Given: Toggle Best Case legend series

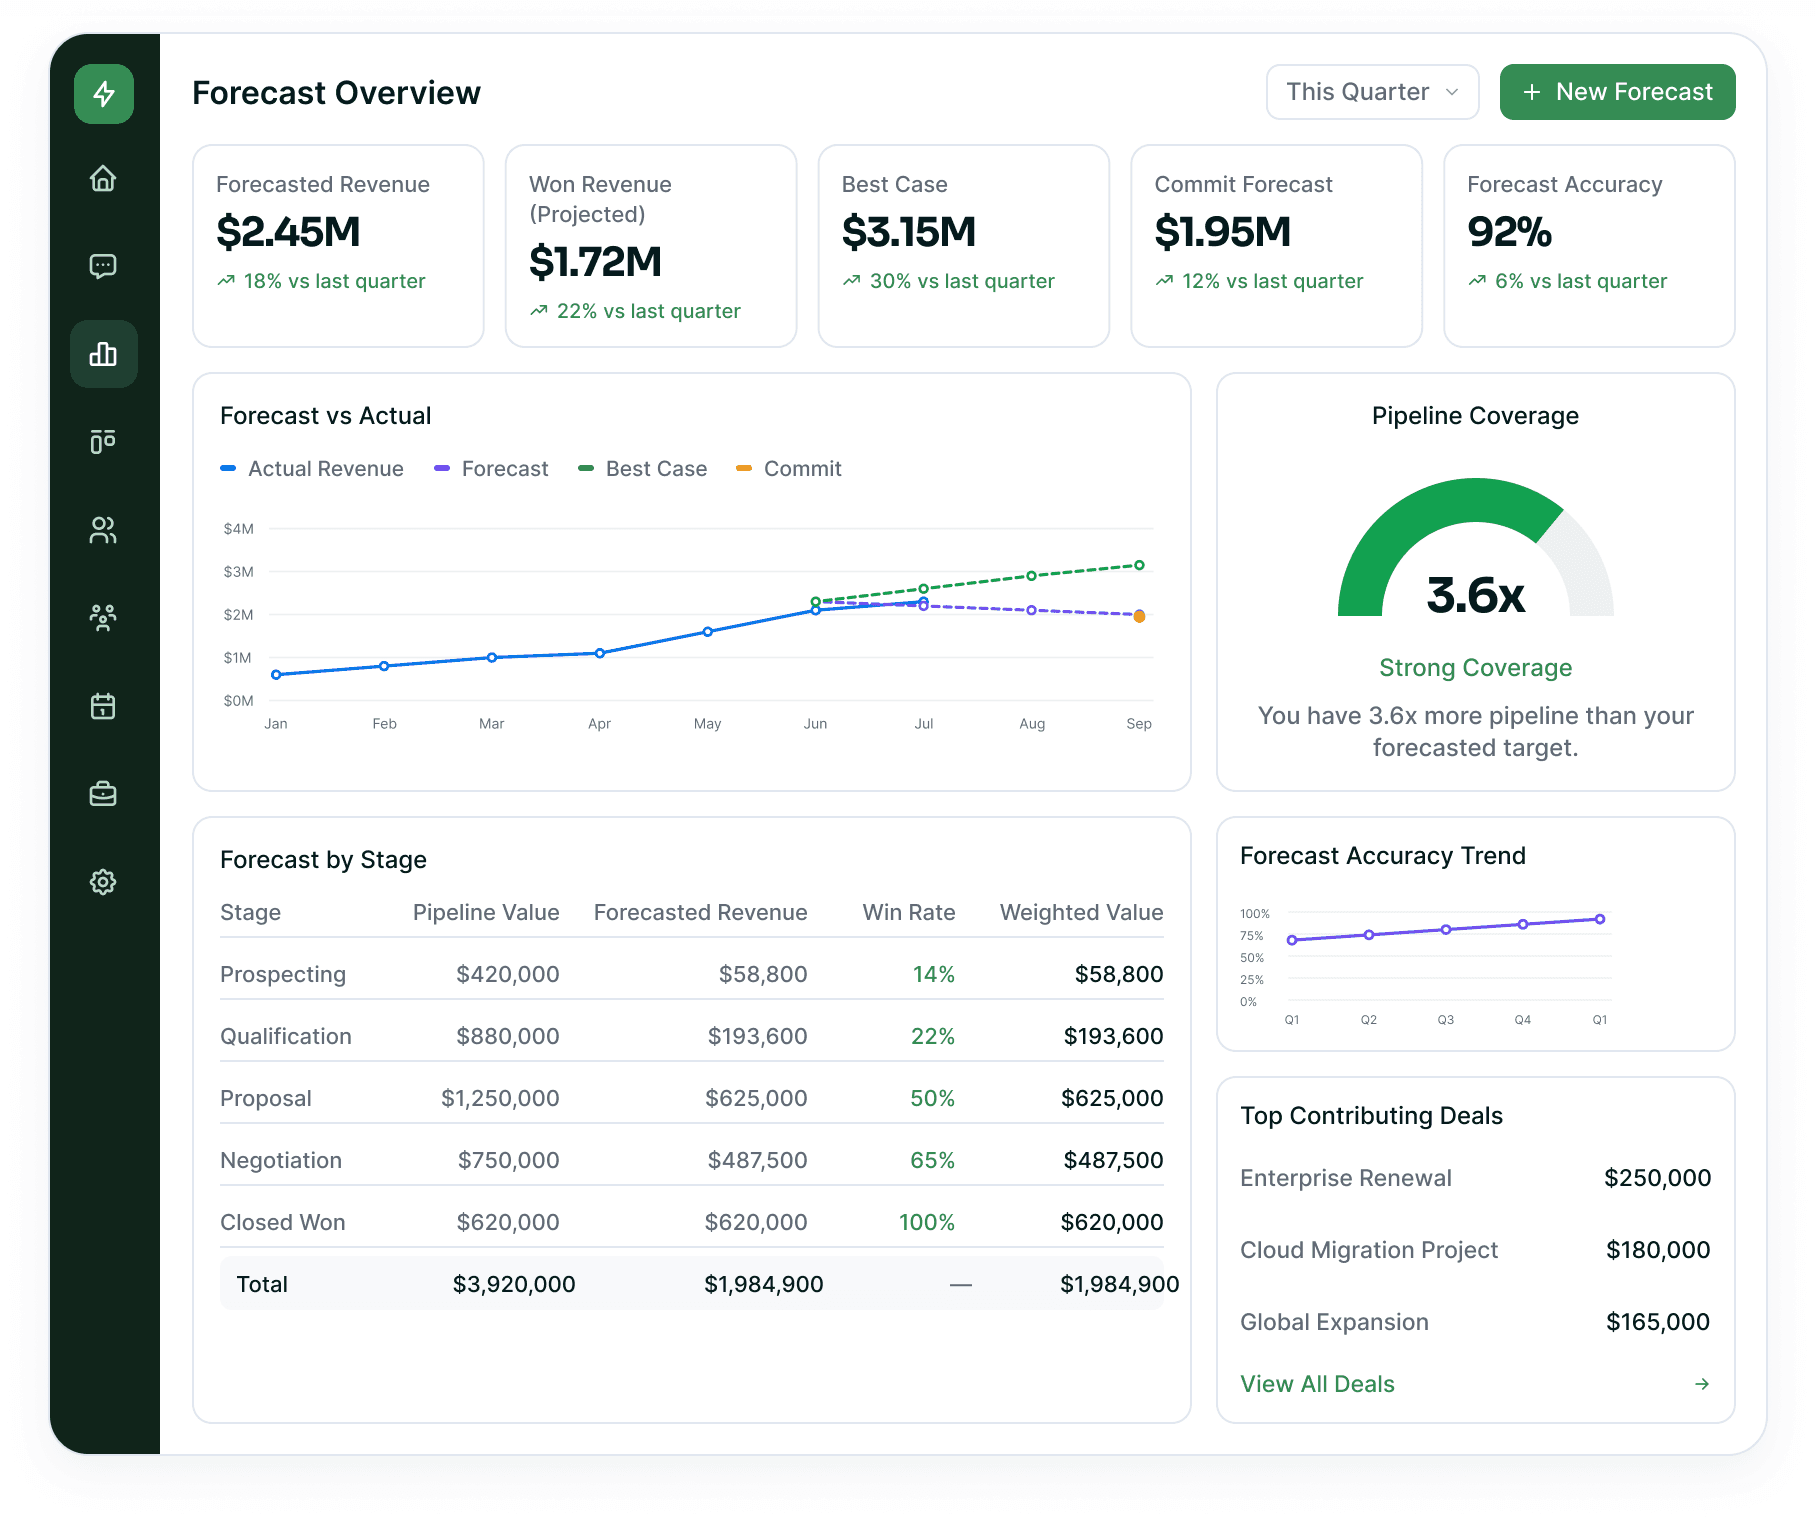Looking at the screenshot, I should (642, 469).
